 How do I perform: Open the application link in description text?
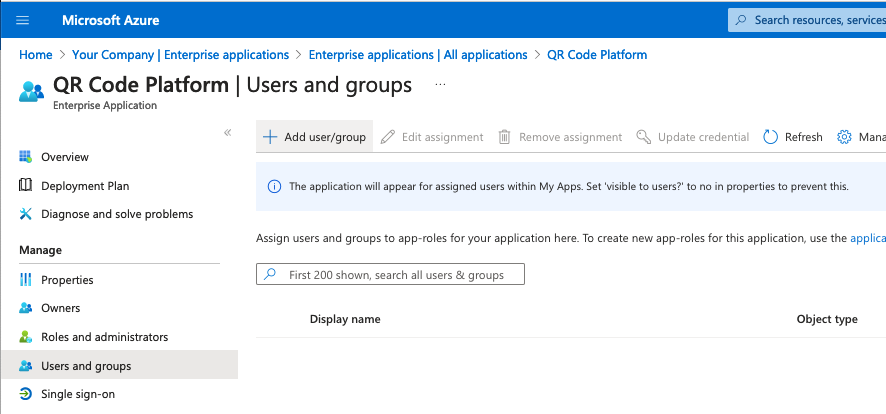pyautogui.click(x=868, y=238)
